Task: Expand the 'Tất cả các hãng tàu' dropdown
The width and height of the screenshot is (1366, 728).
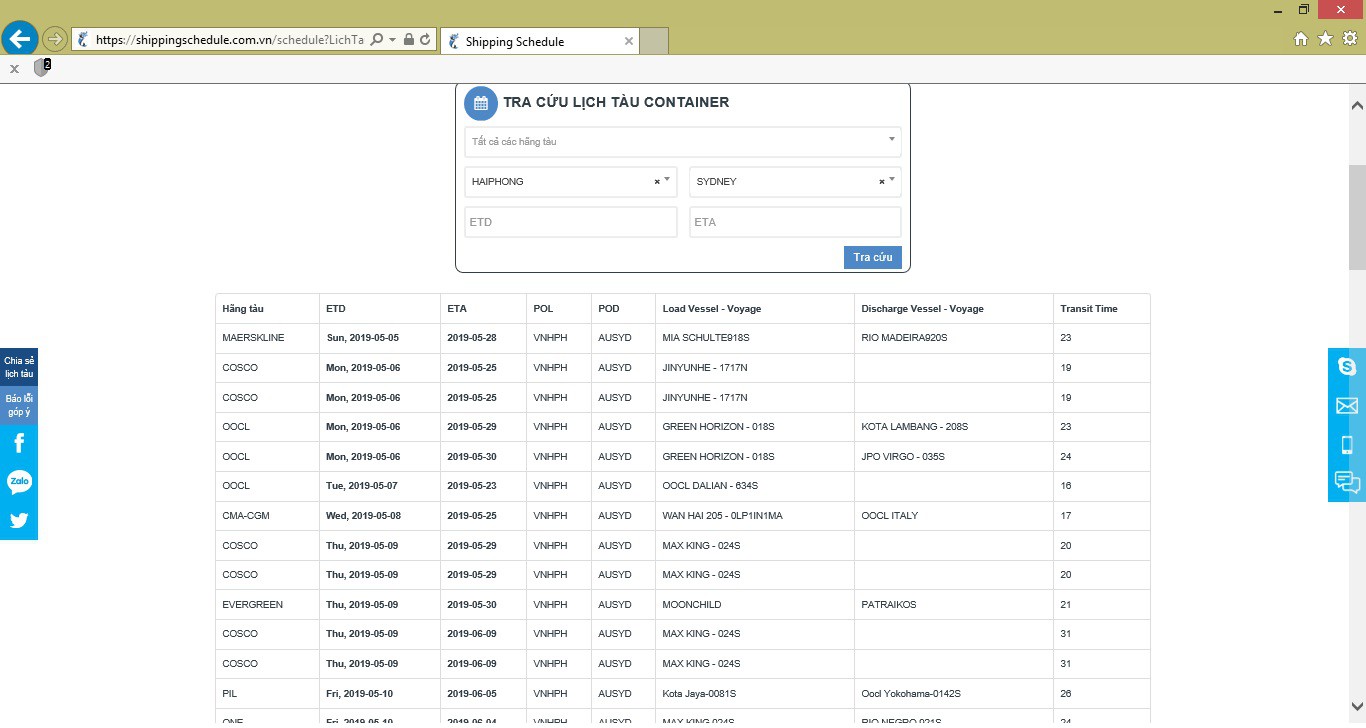Action: [683, 142]
